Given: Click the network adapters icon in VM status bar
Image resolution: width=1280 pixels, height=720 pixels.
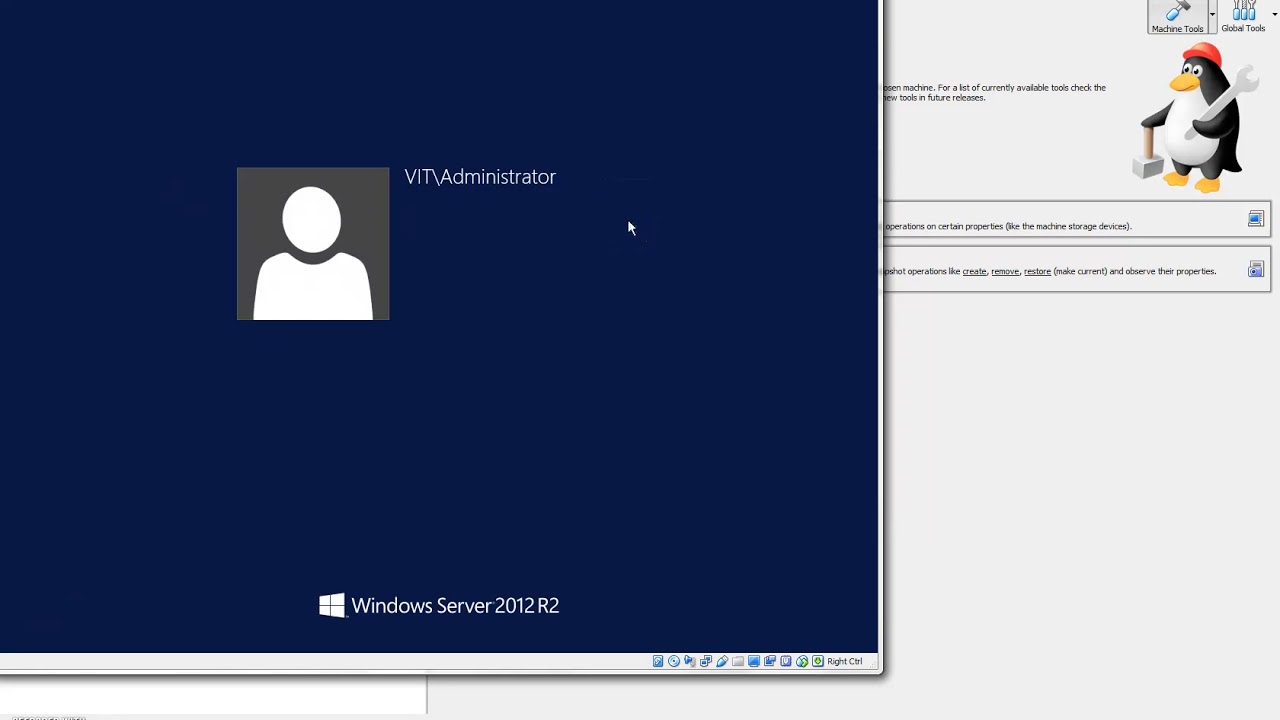Looking at the screenshot, I should pyautogui.click(x=706, y=661).
